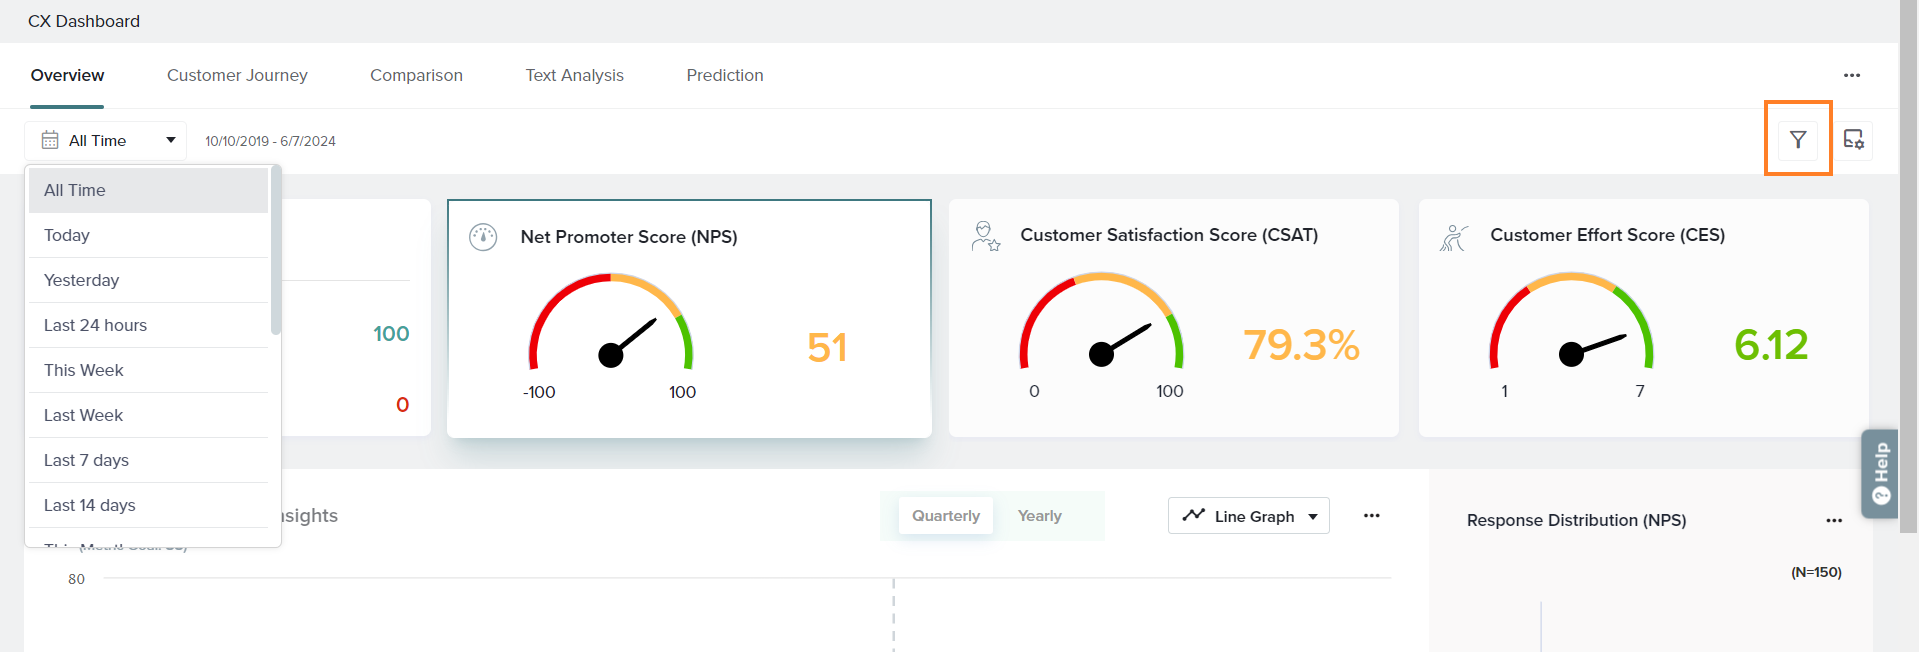Expand the Line Graph chart type dropdown
Screen dimensions: 1919x652
point(1248,516)
